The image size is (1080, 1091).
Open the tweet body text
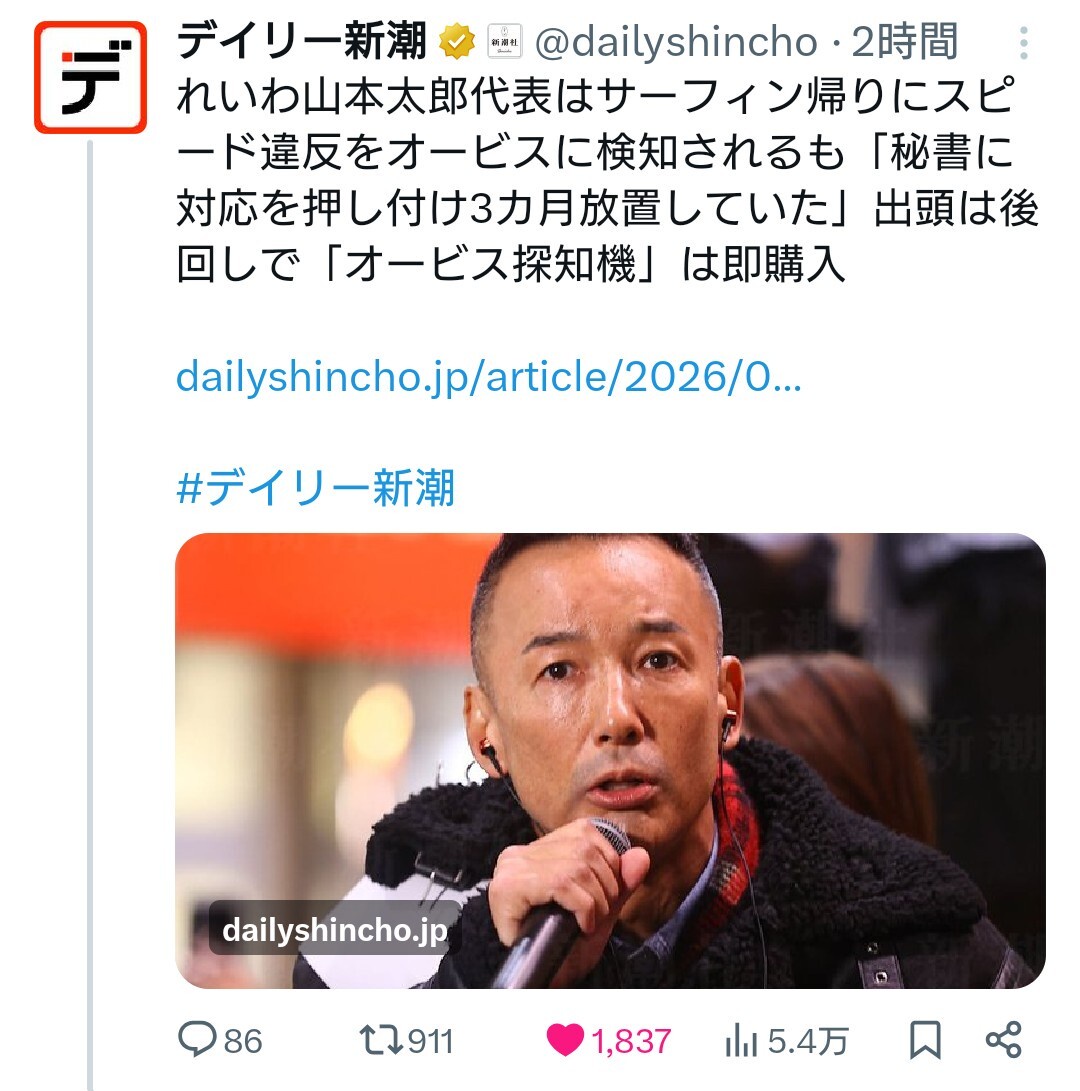coord(608,180)
